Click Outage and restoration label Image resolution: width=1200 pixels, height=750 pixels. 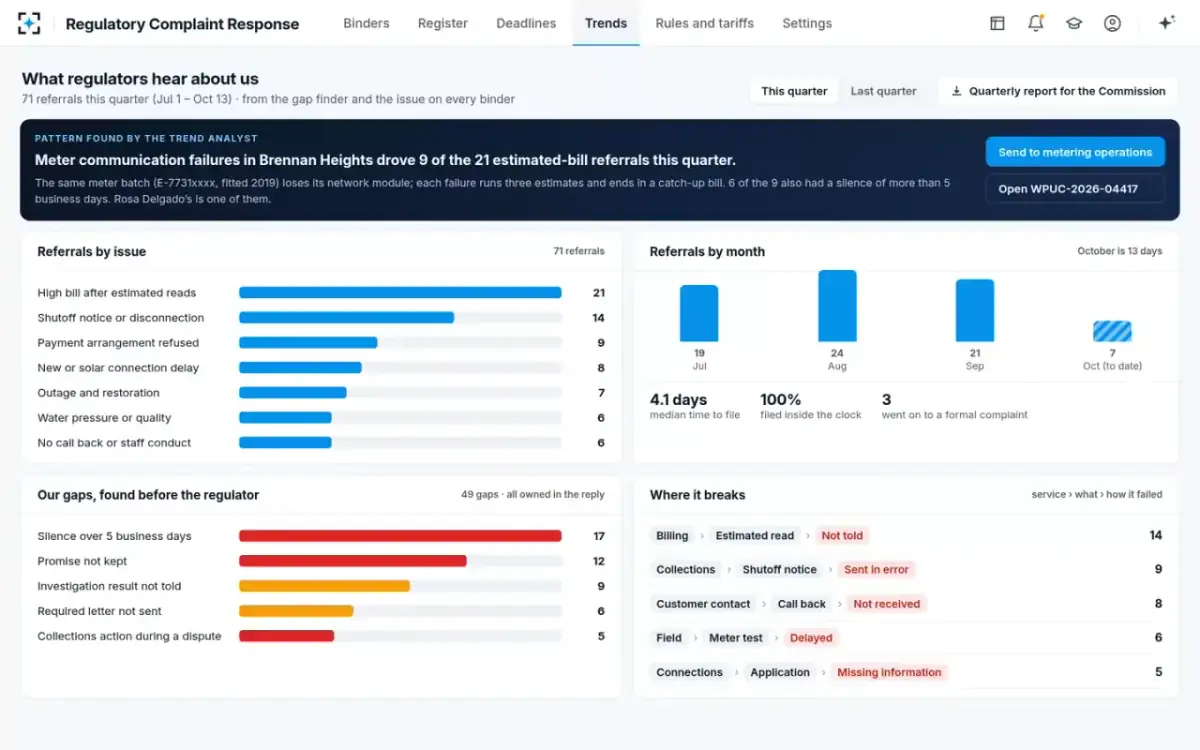pyautogui.click(x=98, y=393)
